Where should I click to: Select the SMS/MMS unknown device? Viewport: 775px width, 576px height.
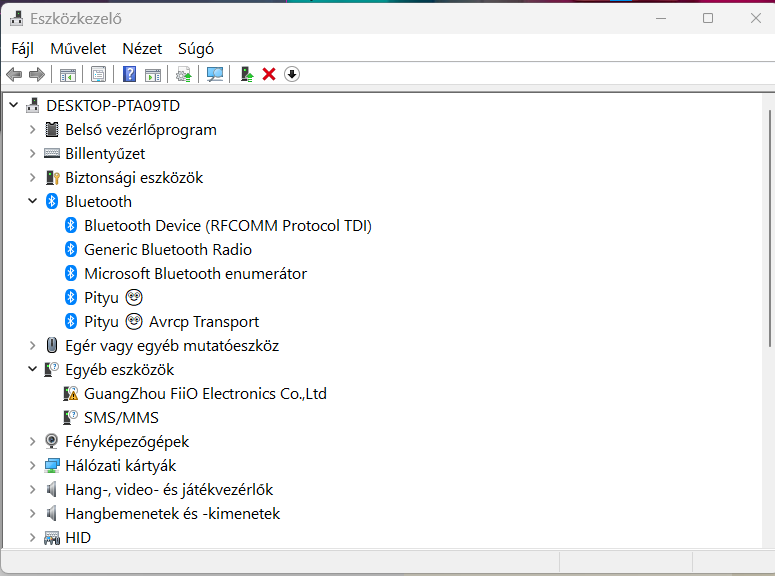pos(122,418)
